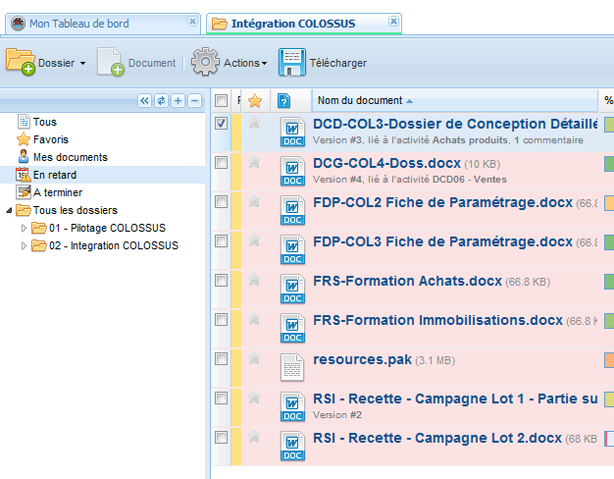The width and height of the screenshot is (614, 479).
Task: Select FRS-Formation Immobilisations.docx checkbox
Action: pos(221,320)
